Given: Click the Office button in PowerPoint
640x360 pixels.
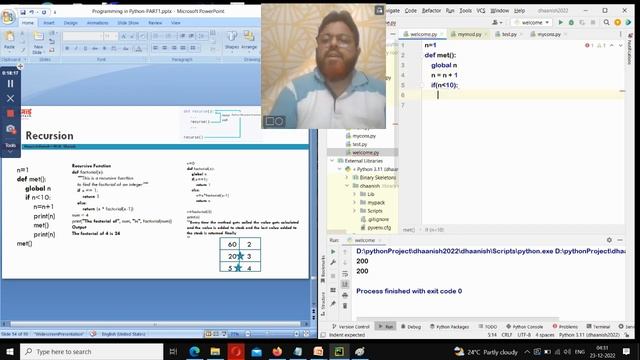Looking at the screenshot, I should coord(8,16).
